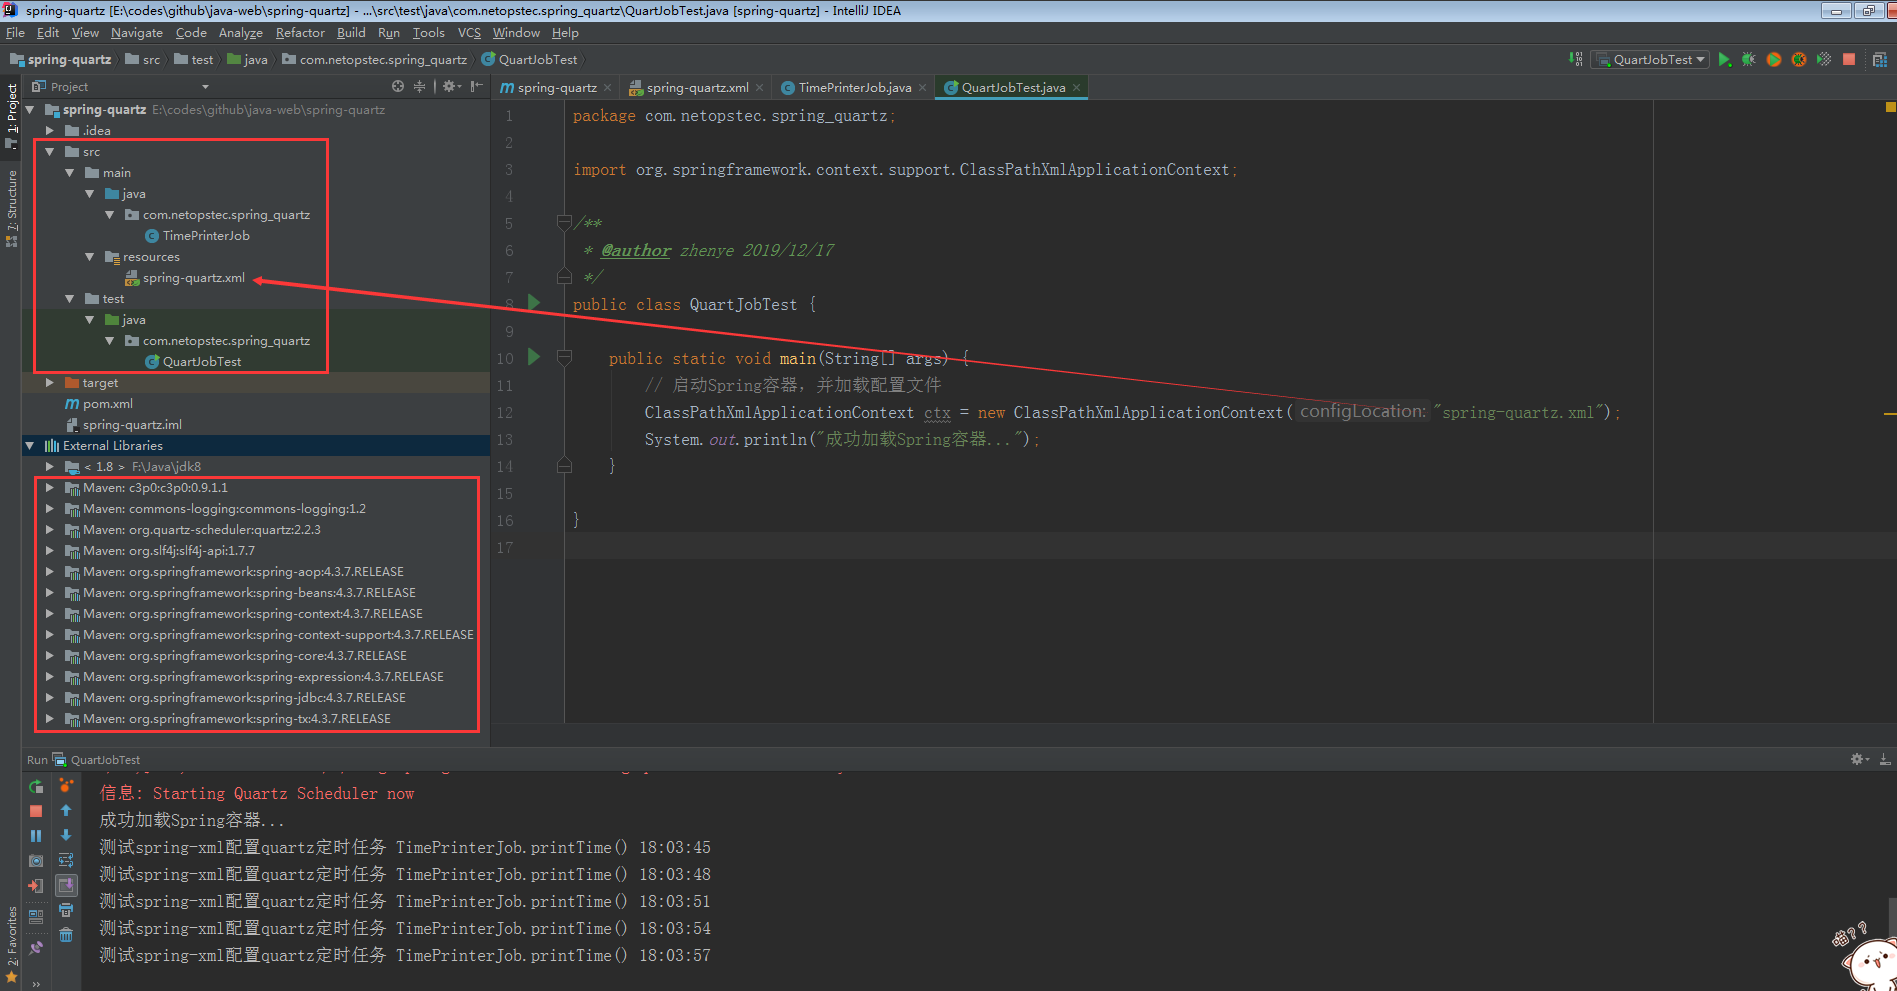Move down the stack trace arrow
This screenshot has height=991, width=1897.
[66, 835]
